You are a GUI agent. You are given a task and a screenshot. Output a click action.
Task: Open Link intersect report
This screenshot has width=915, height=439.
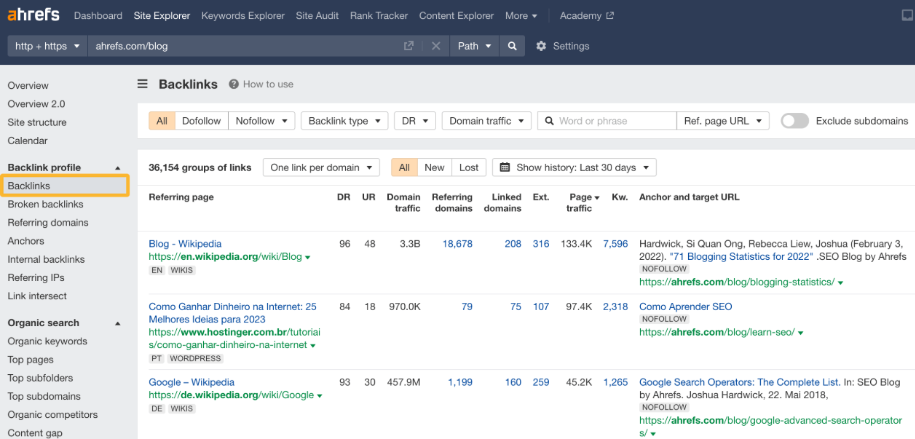tap(37, 296)
